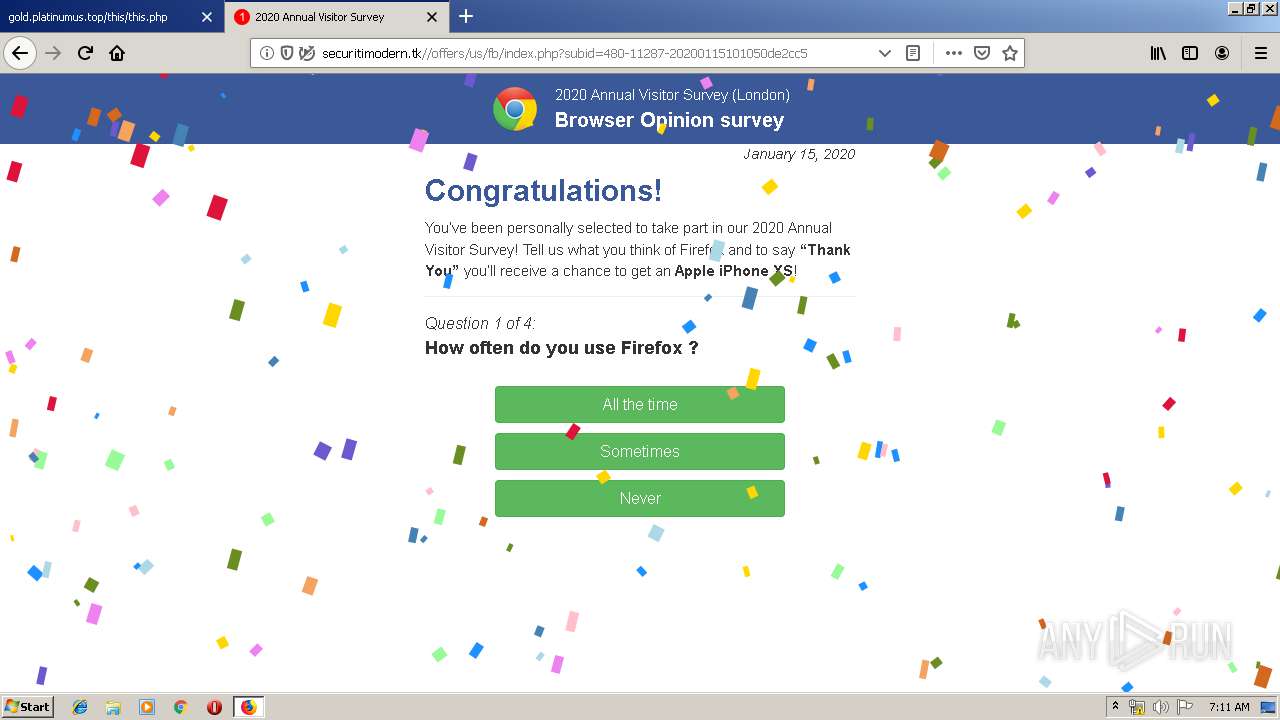Open Action Center flag icon
Viewport: 1280px width, 720px height.
coord(1185,707)
